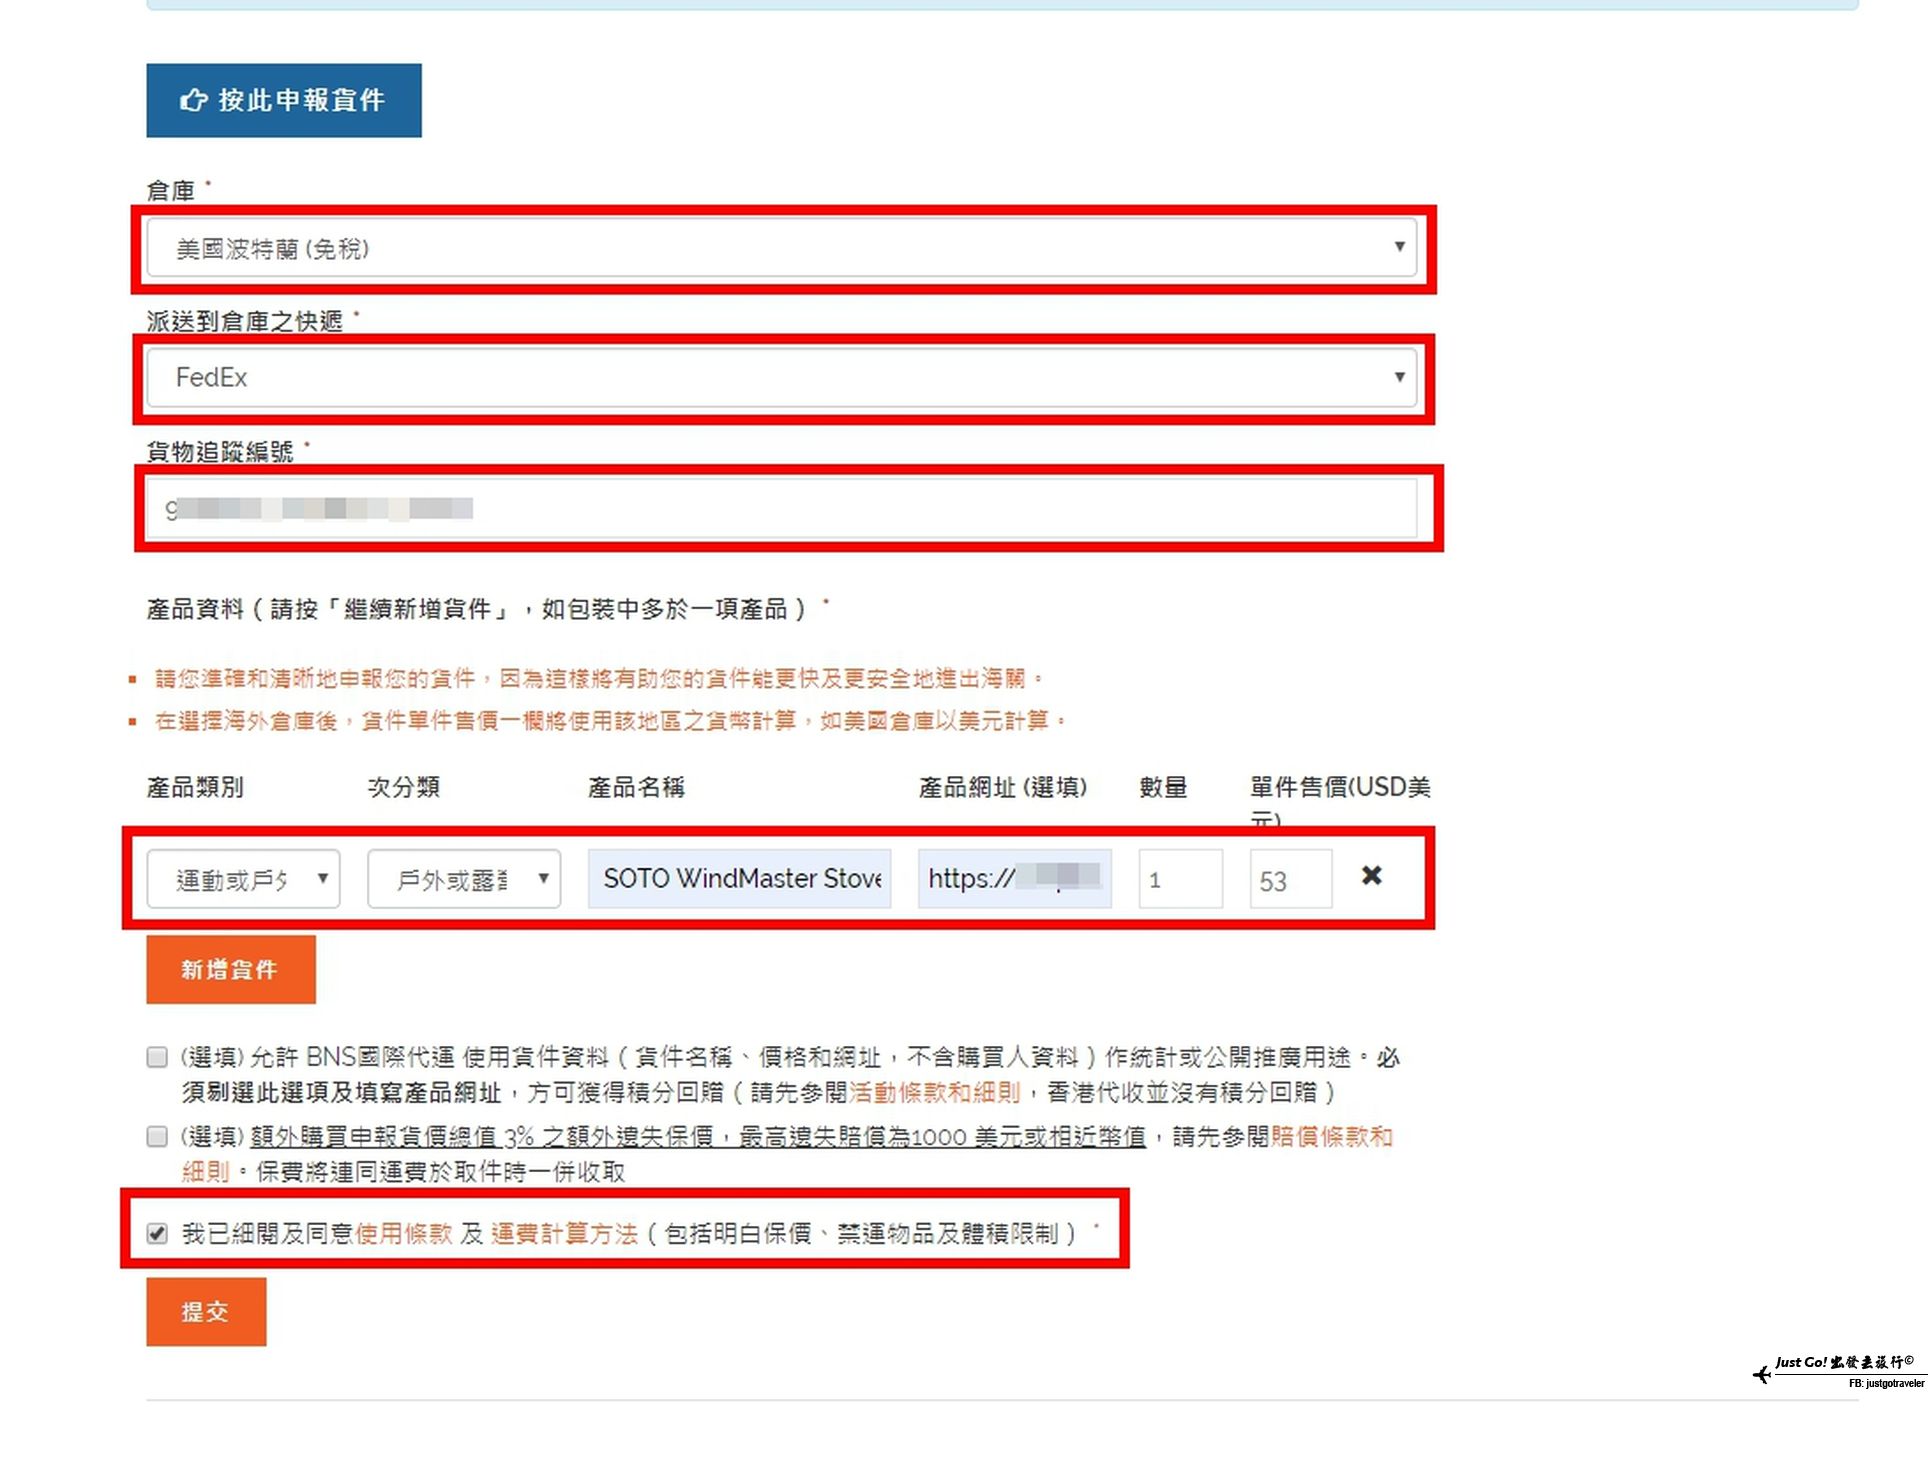Open the 次分類 sub-category dropdown
Viewport: 1928px width, 1484px height.
point(464,879)
